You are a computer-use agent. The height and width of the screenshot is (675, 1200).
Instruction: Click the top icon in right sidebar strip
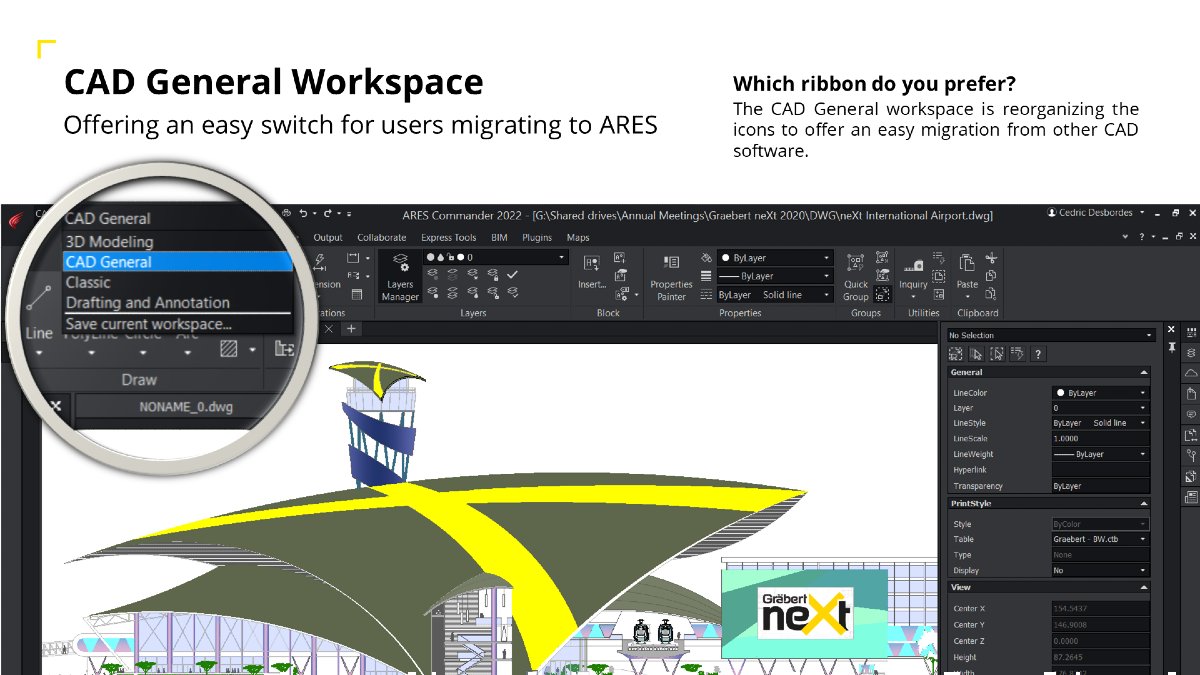1191,332
